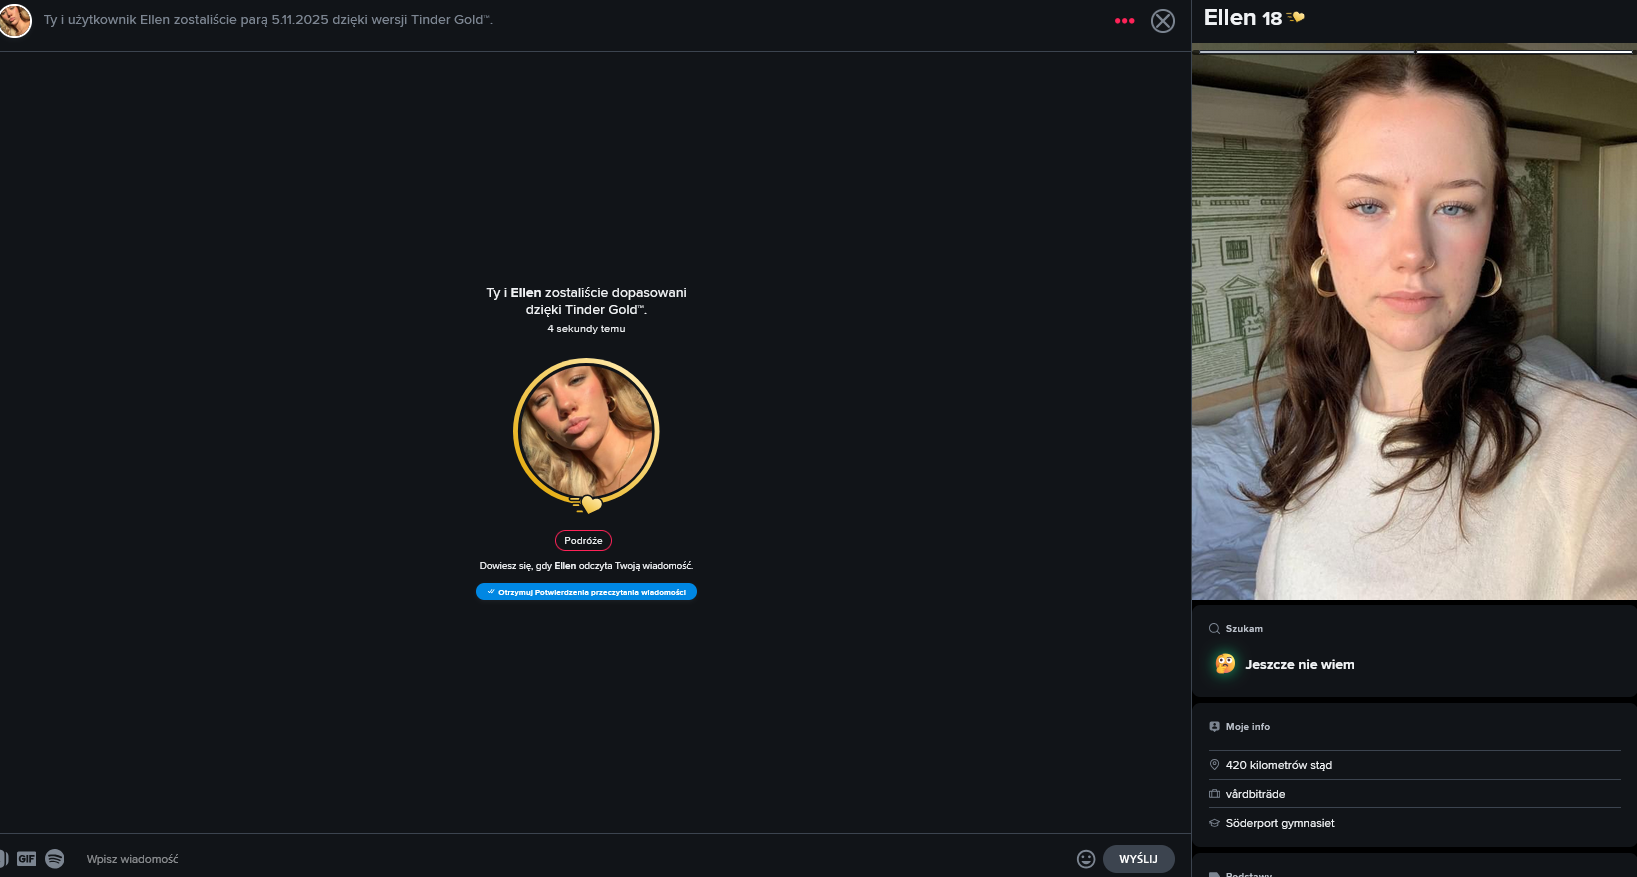Click the 'Jeszcze nie wiem' text
Screen dimensions: 1637x877
(1300, 665)
